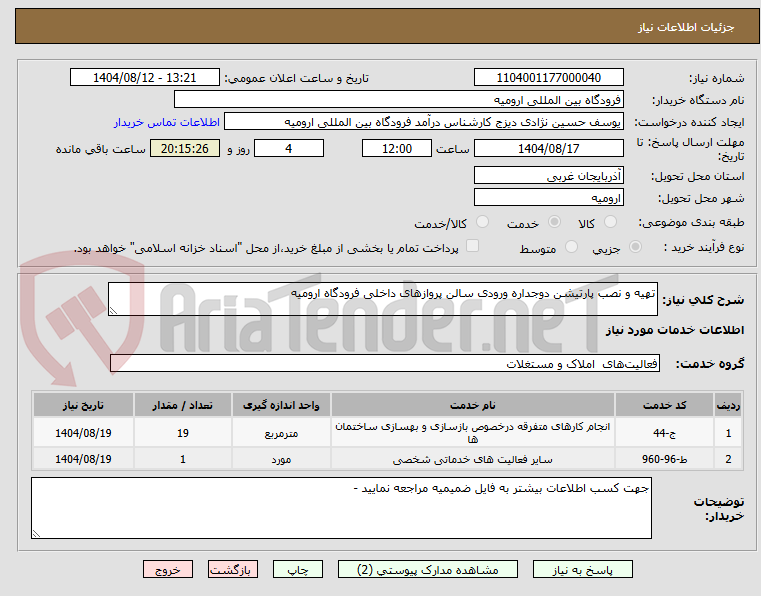Click the remaining time field 20:15:26
Viewport: 761px width, 596px height.
[185, 149]
